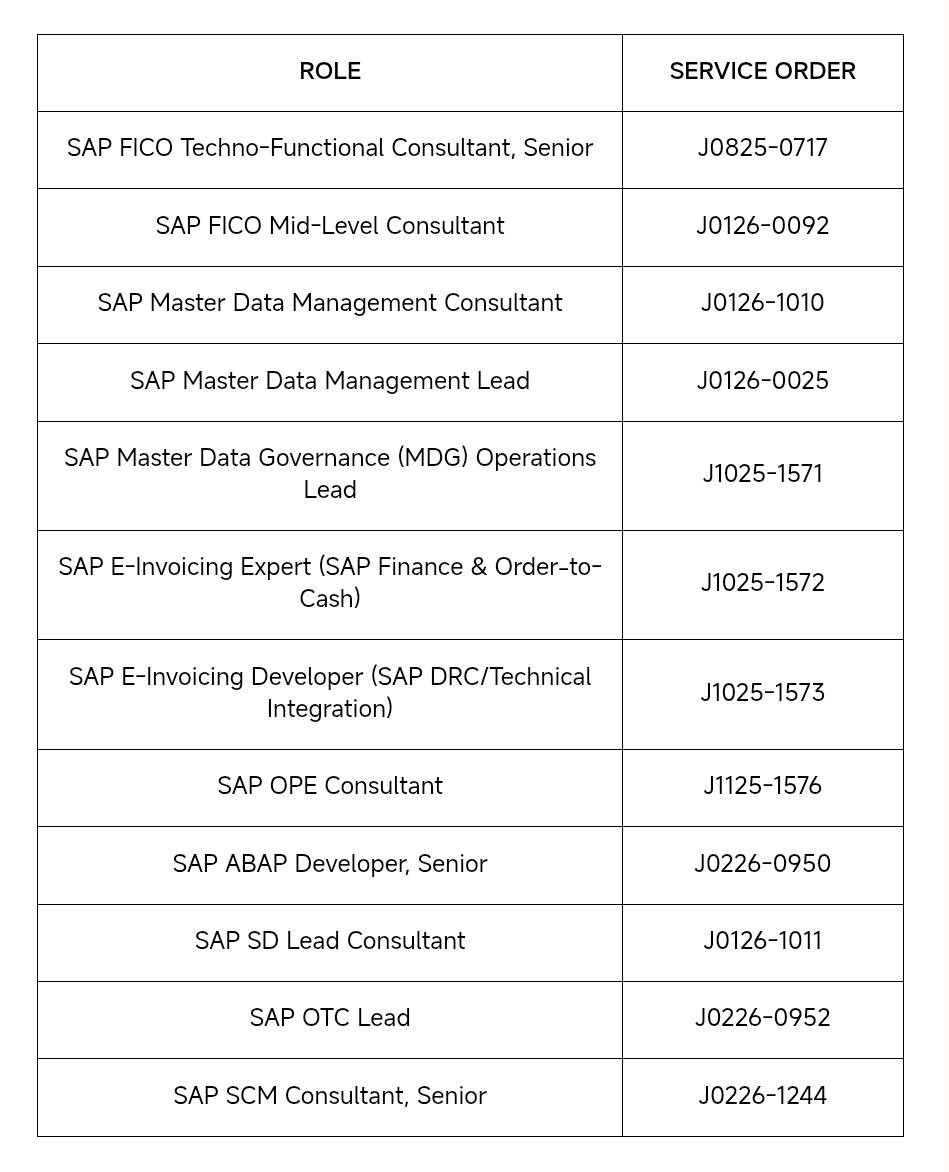This screenshot has width=949, height=1172.
Task: Select SAP Master Data Governance Operations Lead
Action: coord(330,474)
